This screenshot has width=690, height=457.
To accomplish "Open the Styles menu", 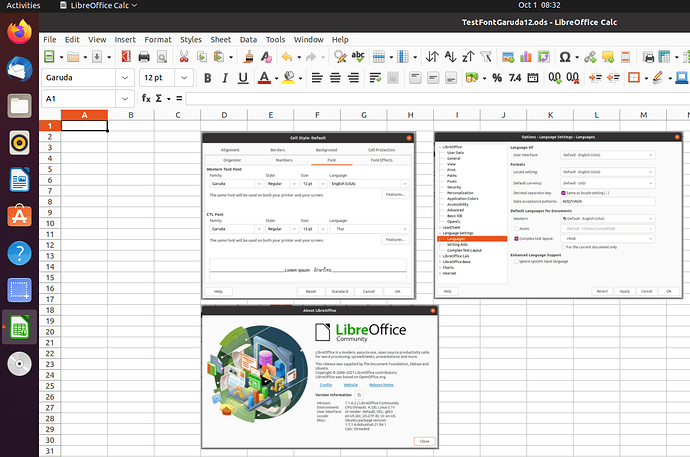I will pos(191,40).
